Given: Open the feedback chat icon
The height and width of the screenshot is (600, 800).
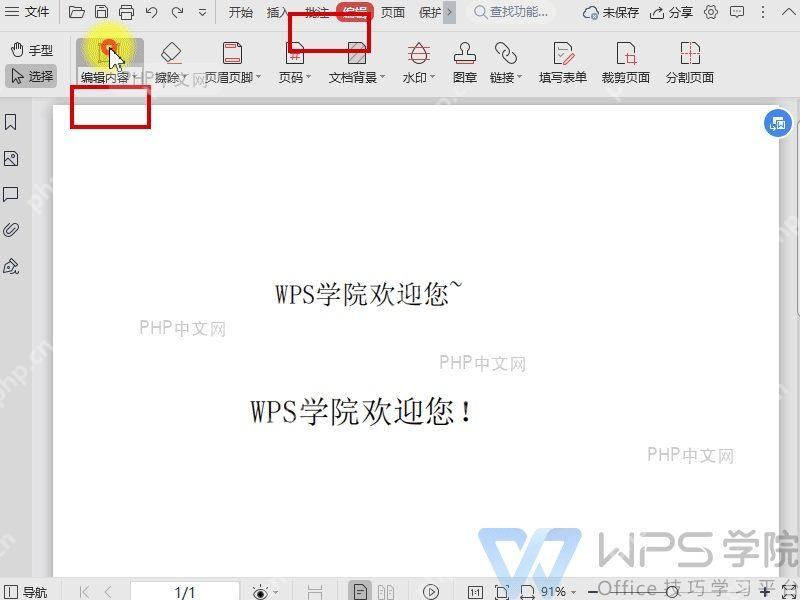Looking at the screenshot, I should pos(737,12).
